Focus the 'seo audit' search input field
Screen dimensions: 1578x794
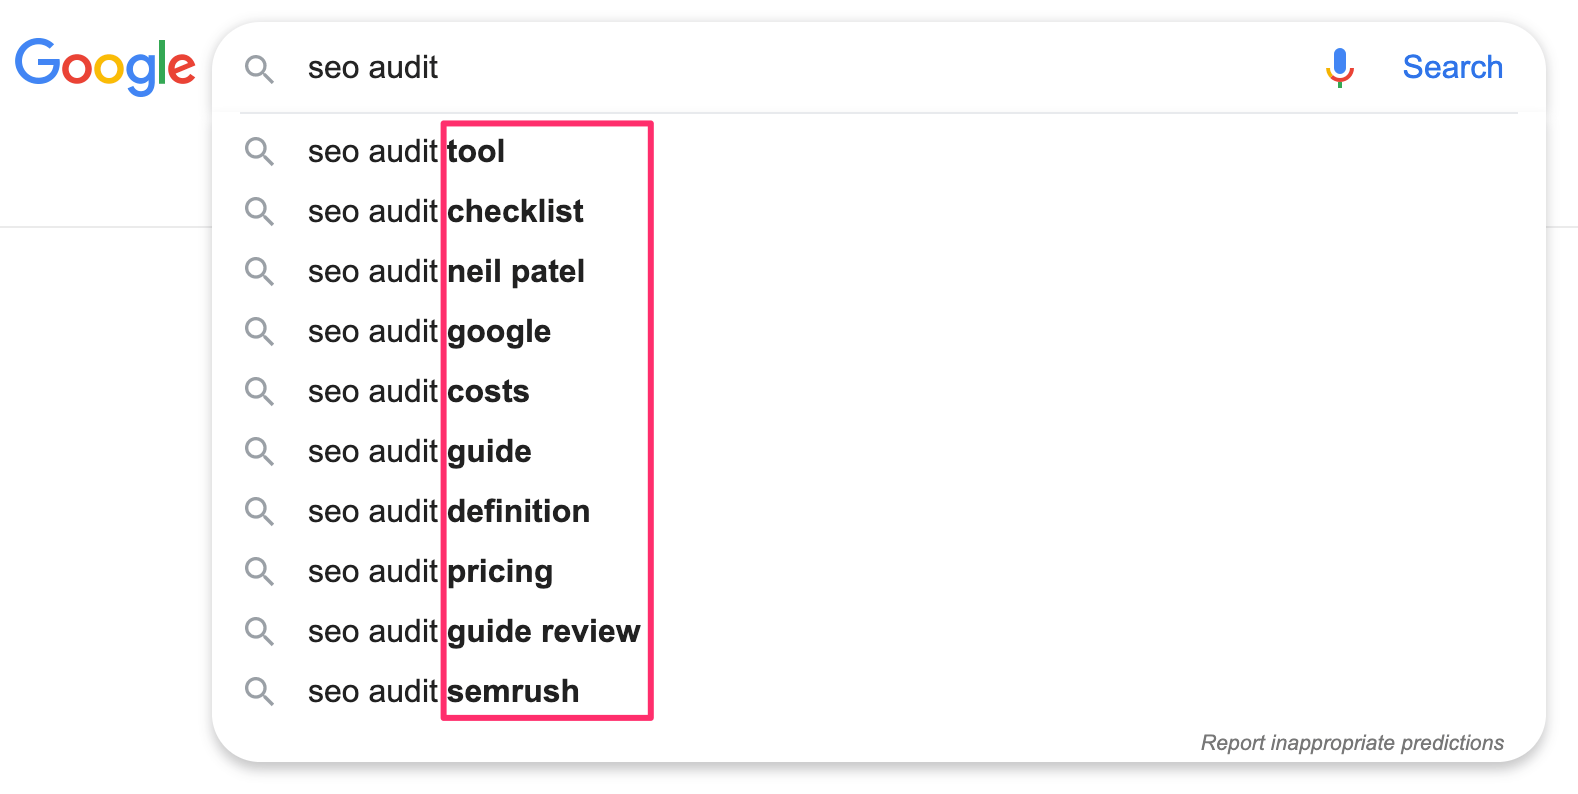tap(800, 68)
